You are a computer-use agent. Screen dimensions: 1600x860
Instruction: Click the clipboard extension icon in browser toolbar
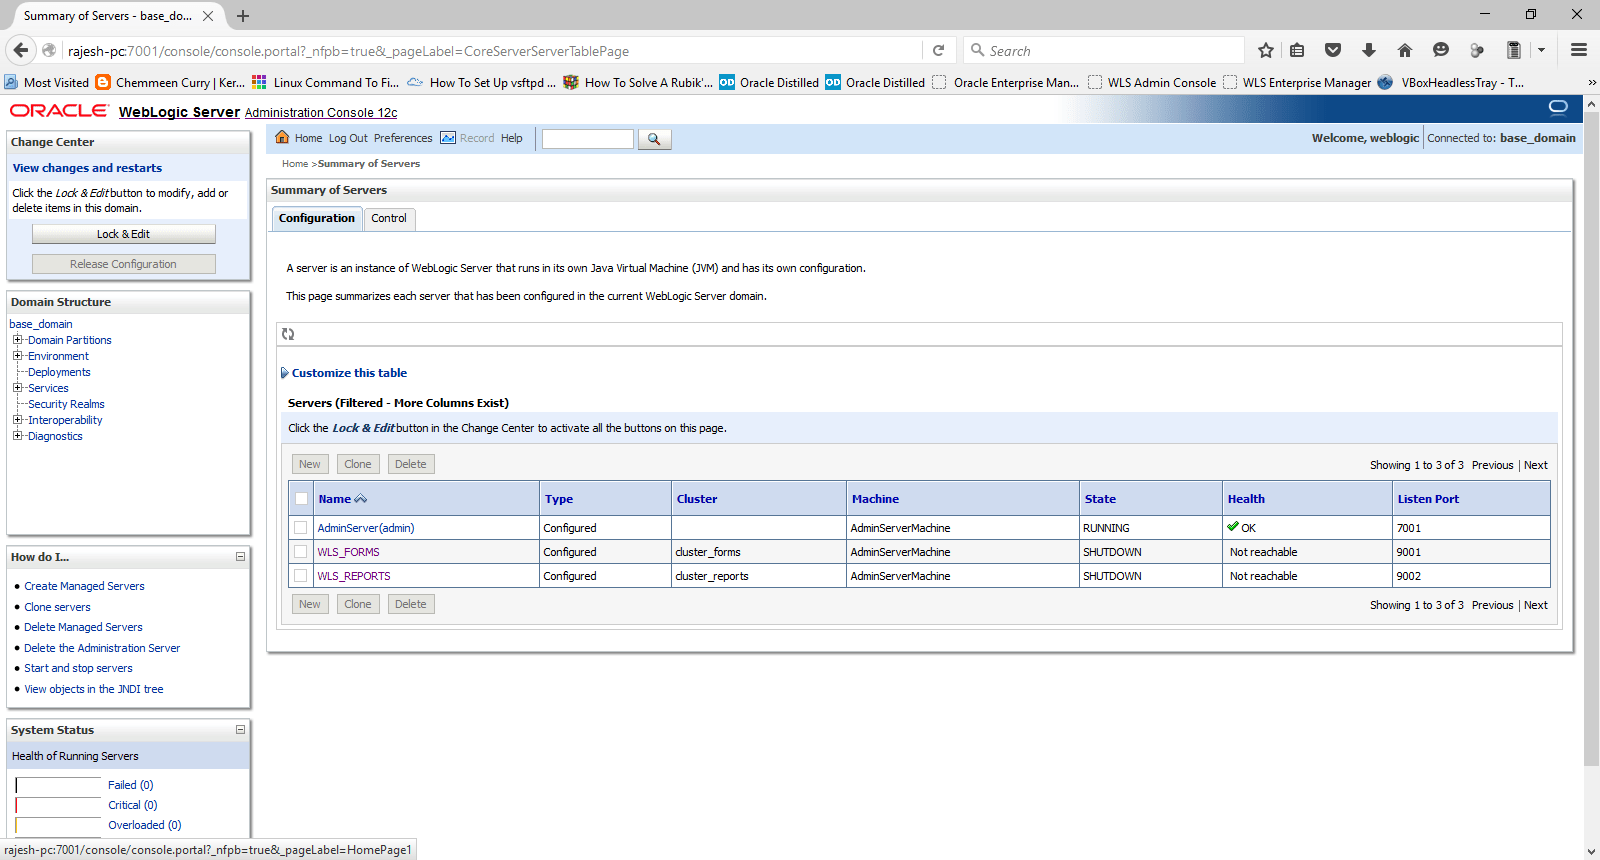[1514, 50]
